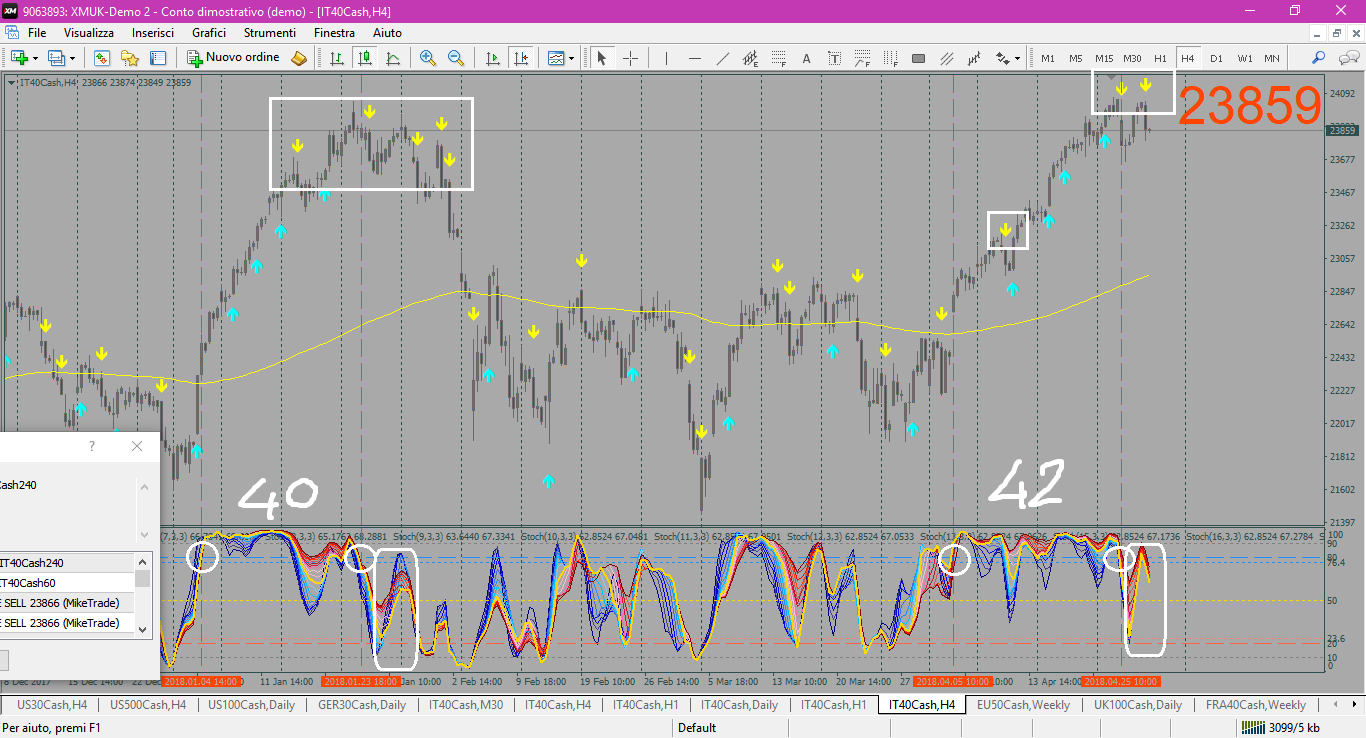
Task: Draw a horizontal line tool
Action: 695,58
